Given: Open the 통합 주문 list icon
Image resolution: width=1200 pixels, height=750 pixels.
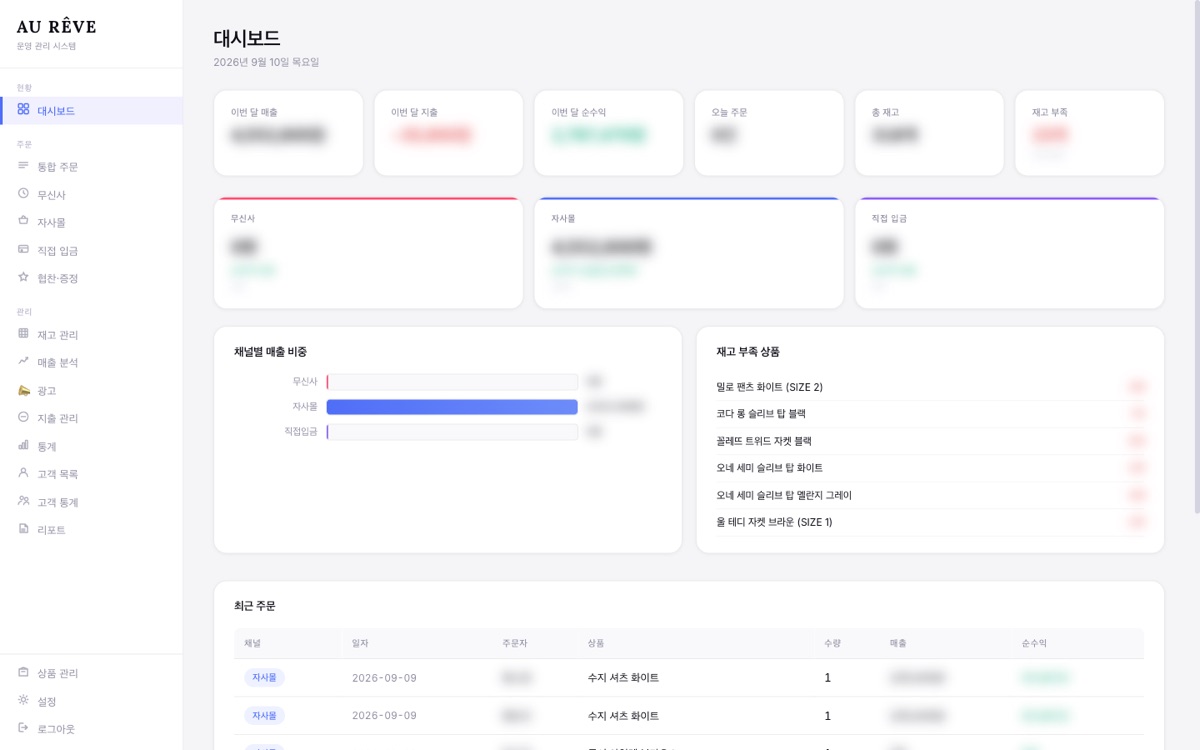Looking at the screenshot, I should tap(23, 166).
